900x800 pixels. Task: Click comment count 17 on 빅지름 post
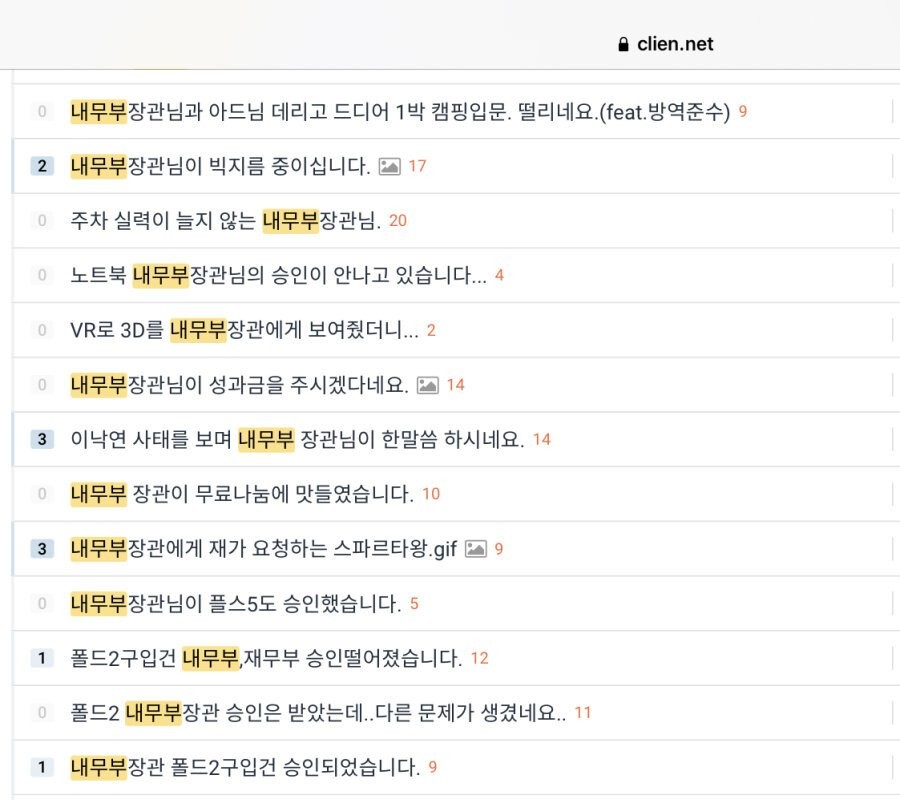pos(417,166)
